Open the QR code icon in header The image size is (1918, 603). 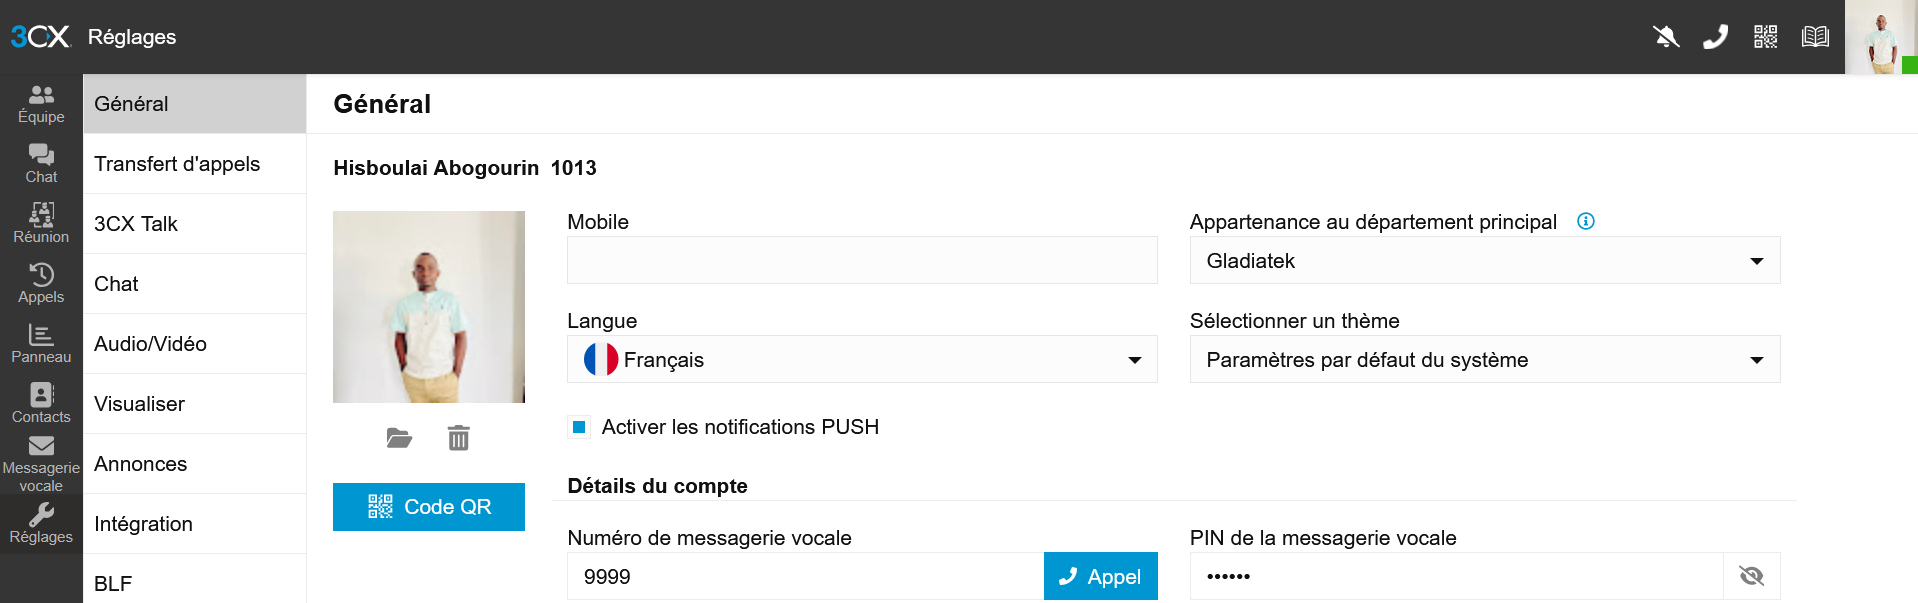pyautogui.click(x=1765, y=37)
